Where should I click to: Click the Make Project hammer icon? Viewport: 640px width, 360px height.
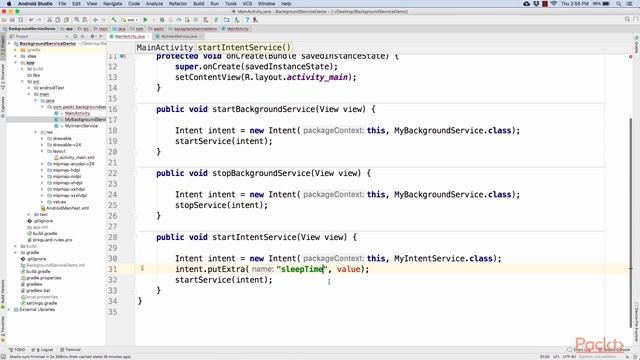tap(114, 20)
